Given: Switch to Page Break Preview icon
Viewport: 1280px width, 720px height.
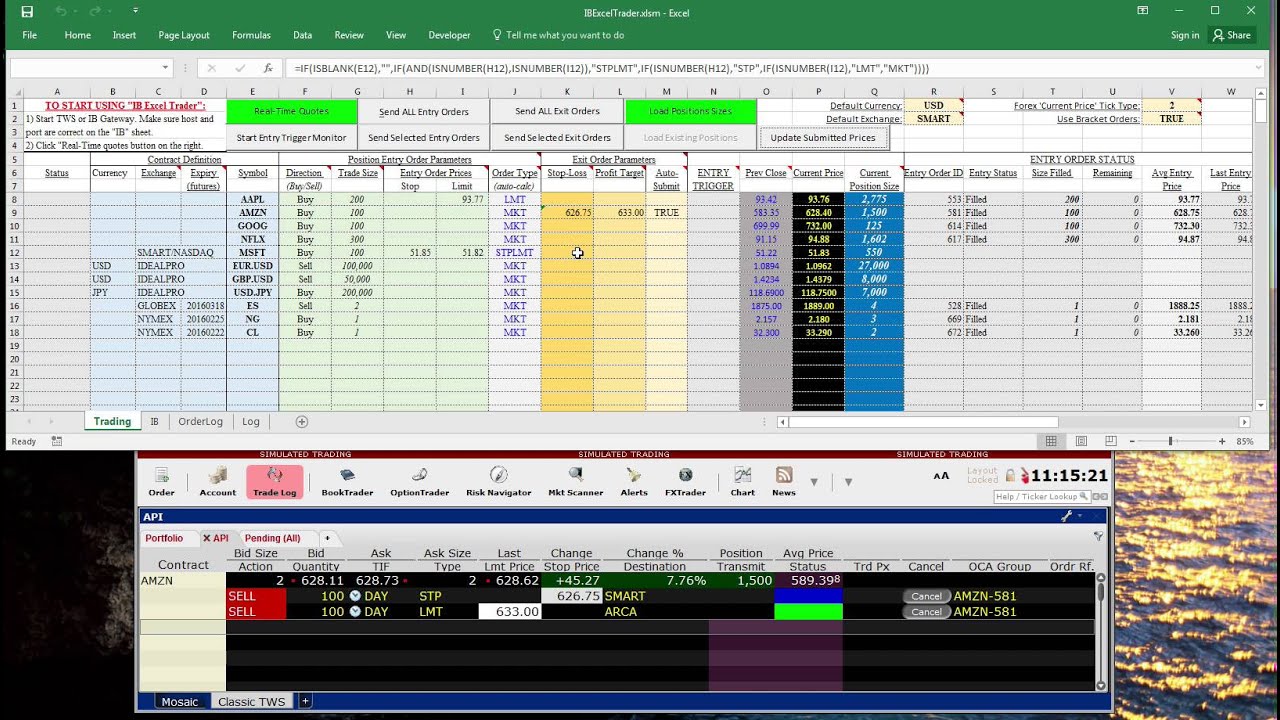Looking at the screenshot, I should pyautogui.click(x=1111, y=441).
